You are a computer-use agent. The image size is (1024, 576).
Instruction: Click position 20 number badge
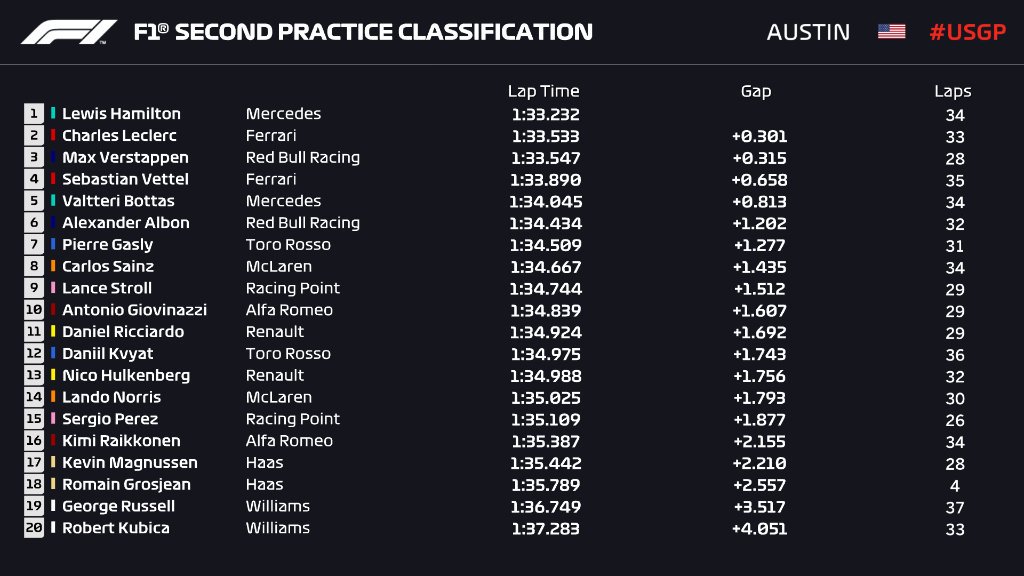pos(34,528)
